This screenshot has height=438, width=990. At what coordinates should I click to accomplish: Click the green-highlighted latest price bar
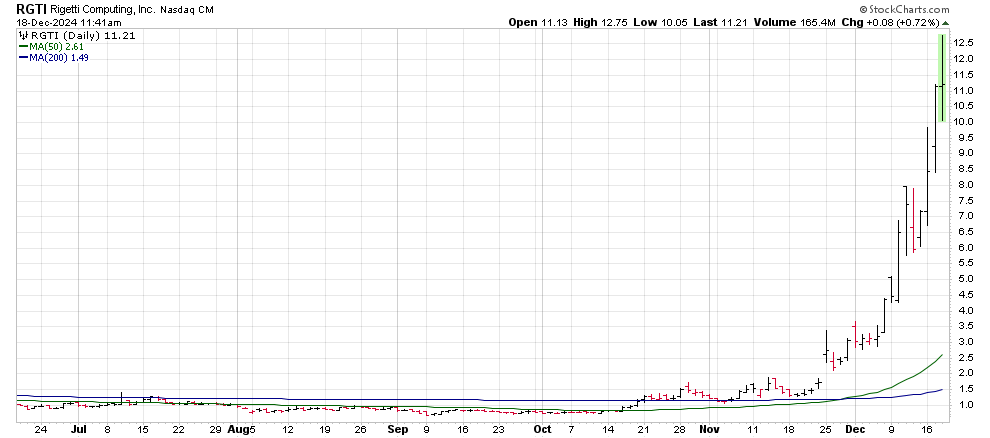(942, 78)
